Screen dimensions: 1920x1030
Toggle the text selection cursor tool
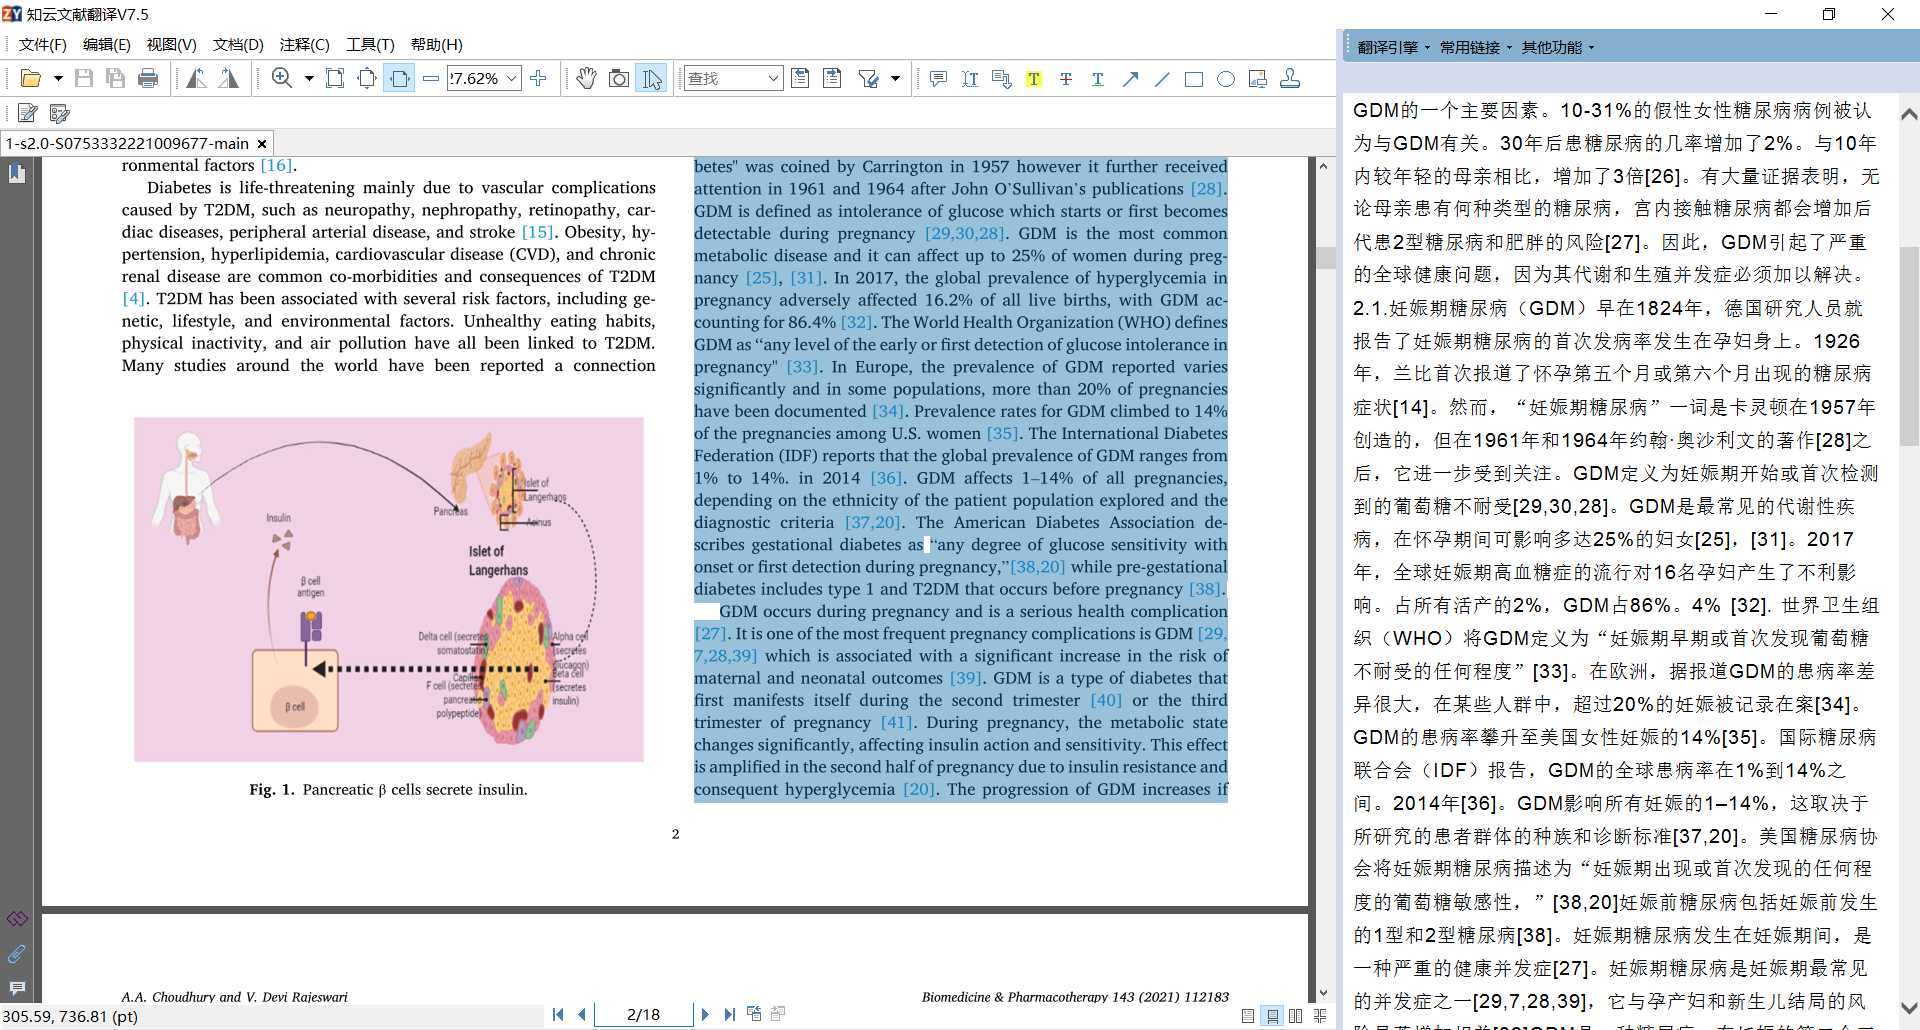click(651, 79)
